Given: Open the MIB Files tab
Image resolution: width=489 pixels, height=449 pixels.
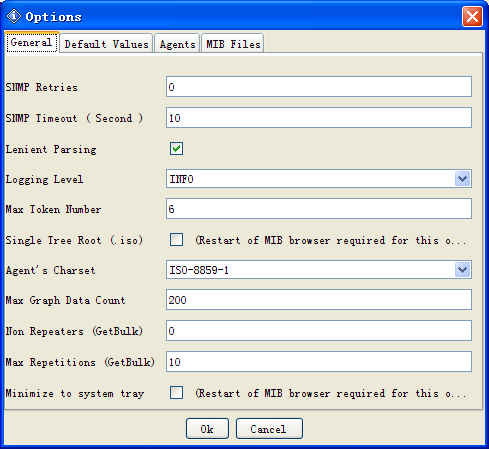Looking at the screenshot, I should click(233, 44).
